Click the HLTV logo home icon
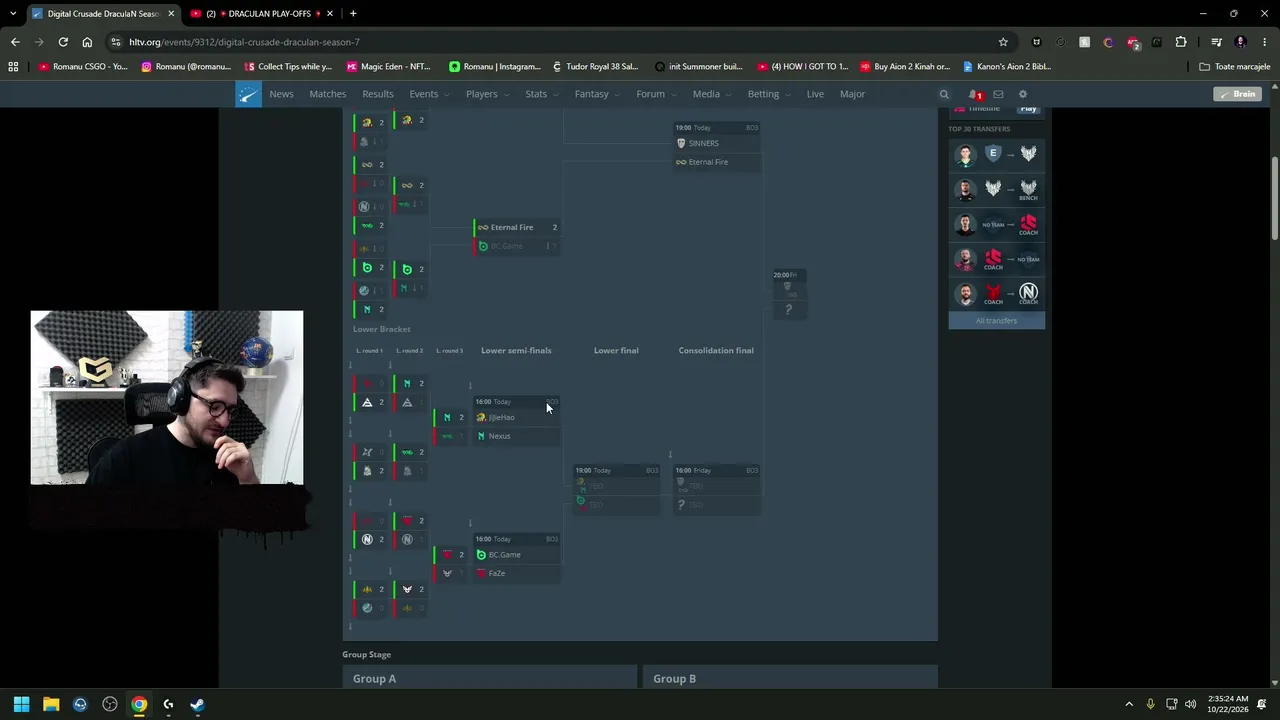Image resolution: width=1280 pixels, height=720 pixels. coord(248,94)
